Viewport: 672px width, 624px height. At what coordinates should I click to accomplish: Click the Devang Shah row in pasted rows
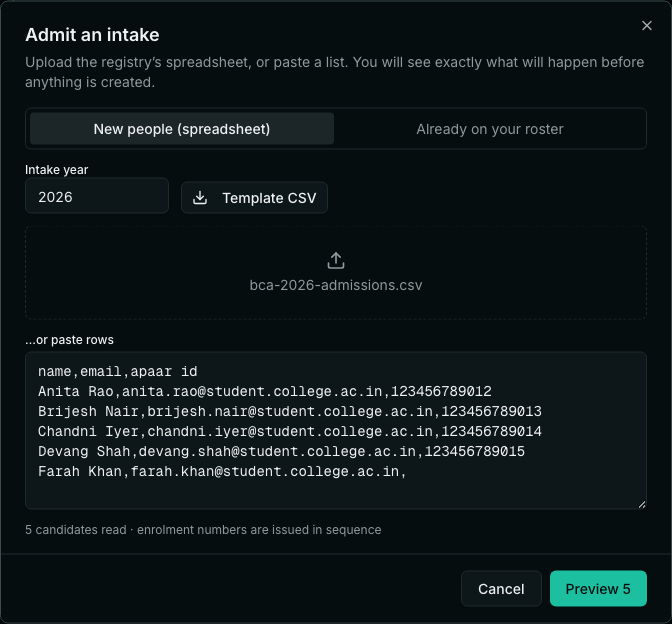281,451
